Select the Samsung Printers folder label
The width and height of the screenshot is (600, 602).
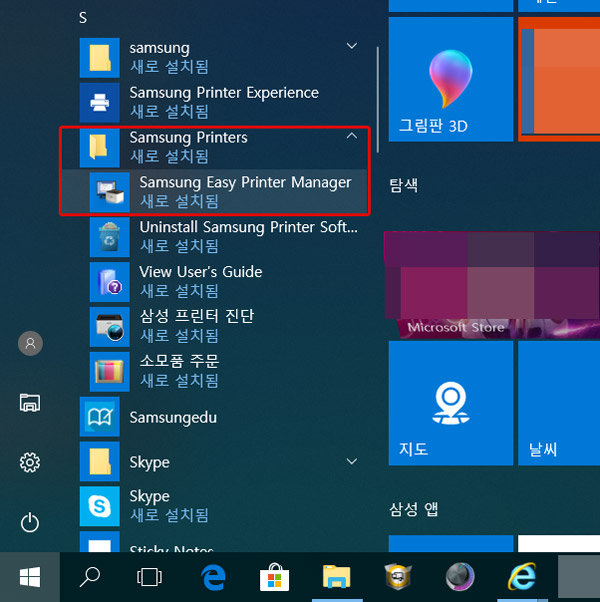188,137
